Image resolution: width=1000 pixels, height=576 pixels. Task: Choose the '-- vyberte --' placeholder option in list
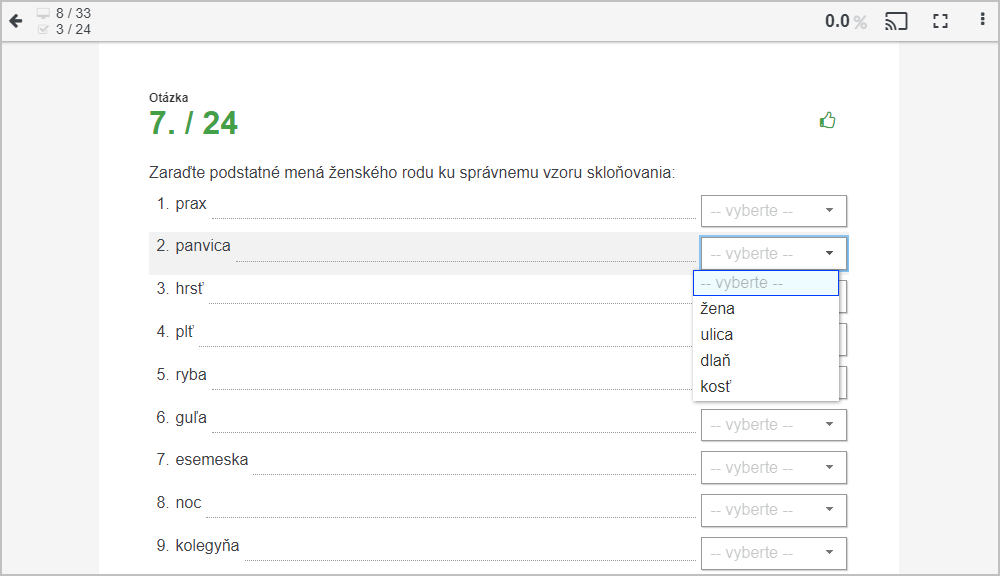point(765,283)
